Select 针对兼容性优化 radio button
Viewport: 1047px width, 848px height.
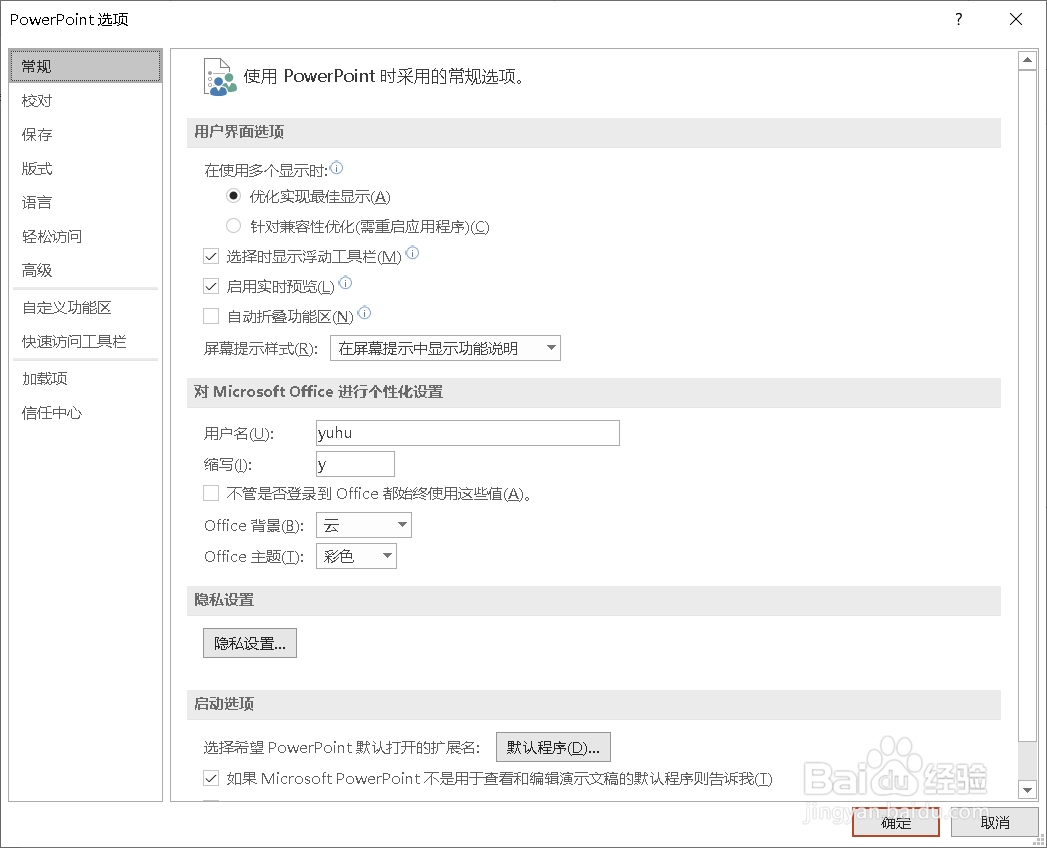tap(233, 226)
